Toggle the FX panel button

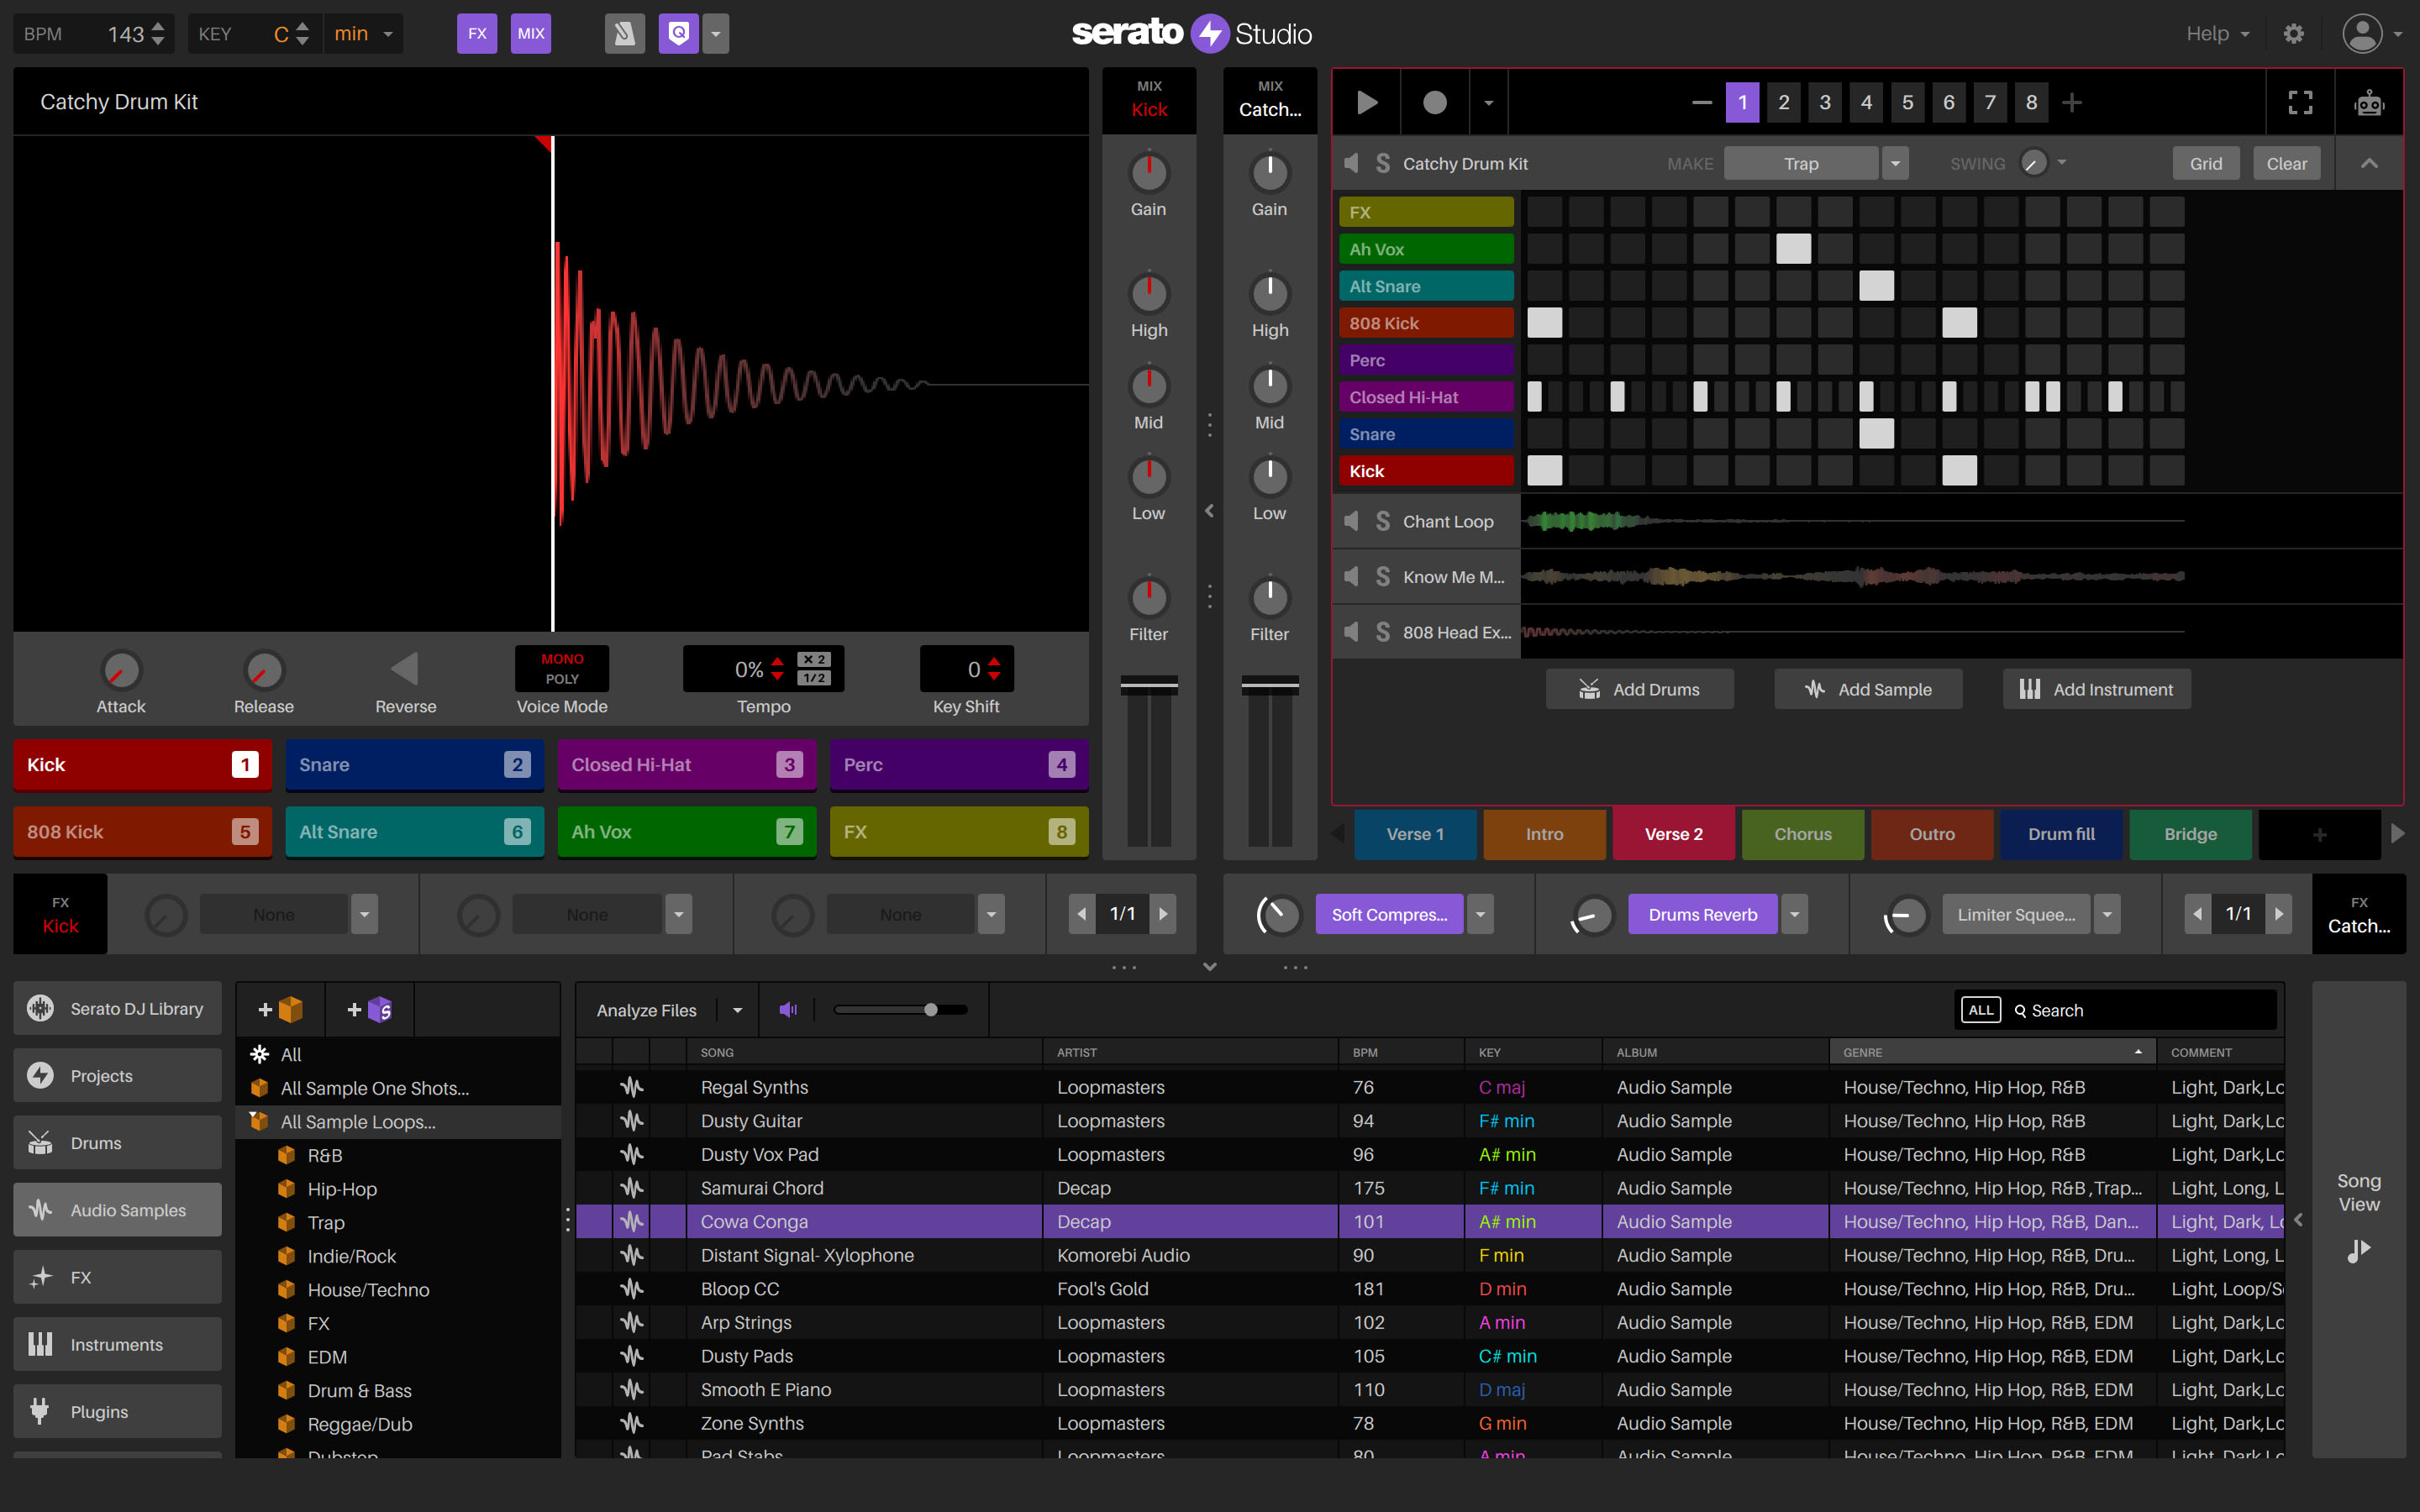[x=477, y=34]
